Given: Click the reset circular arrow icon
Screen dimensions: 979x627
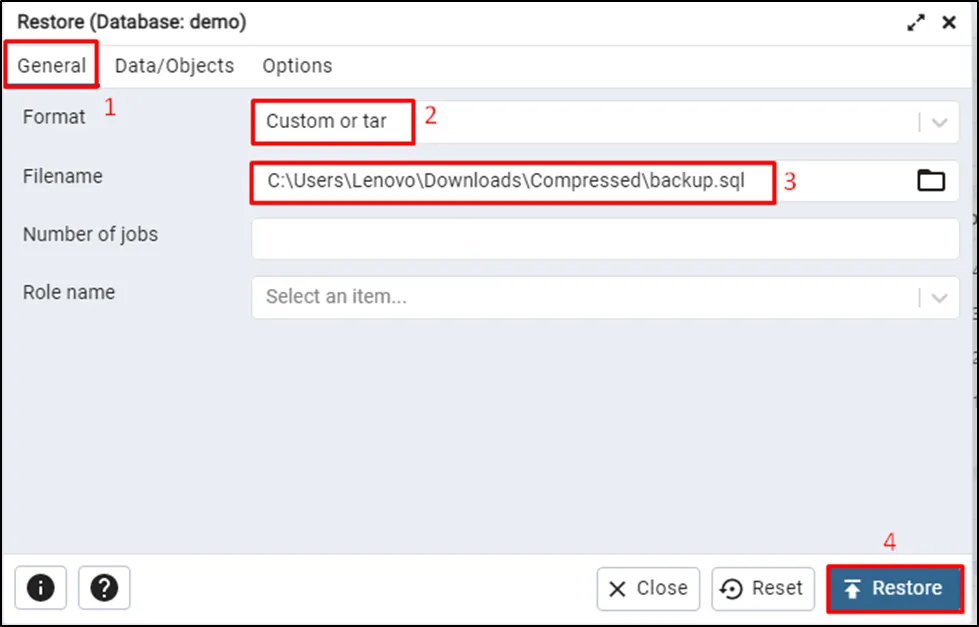Looking at the screenshot, I should click(732, 589).
